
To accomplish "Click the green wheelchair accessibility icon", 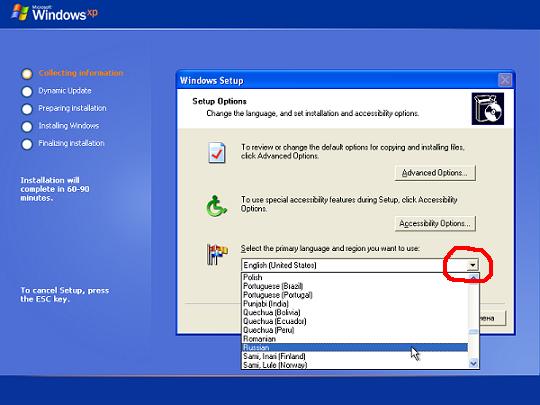I will pyautogui.click(x=216, y=206).
